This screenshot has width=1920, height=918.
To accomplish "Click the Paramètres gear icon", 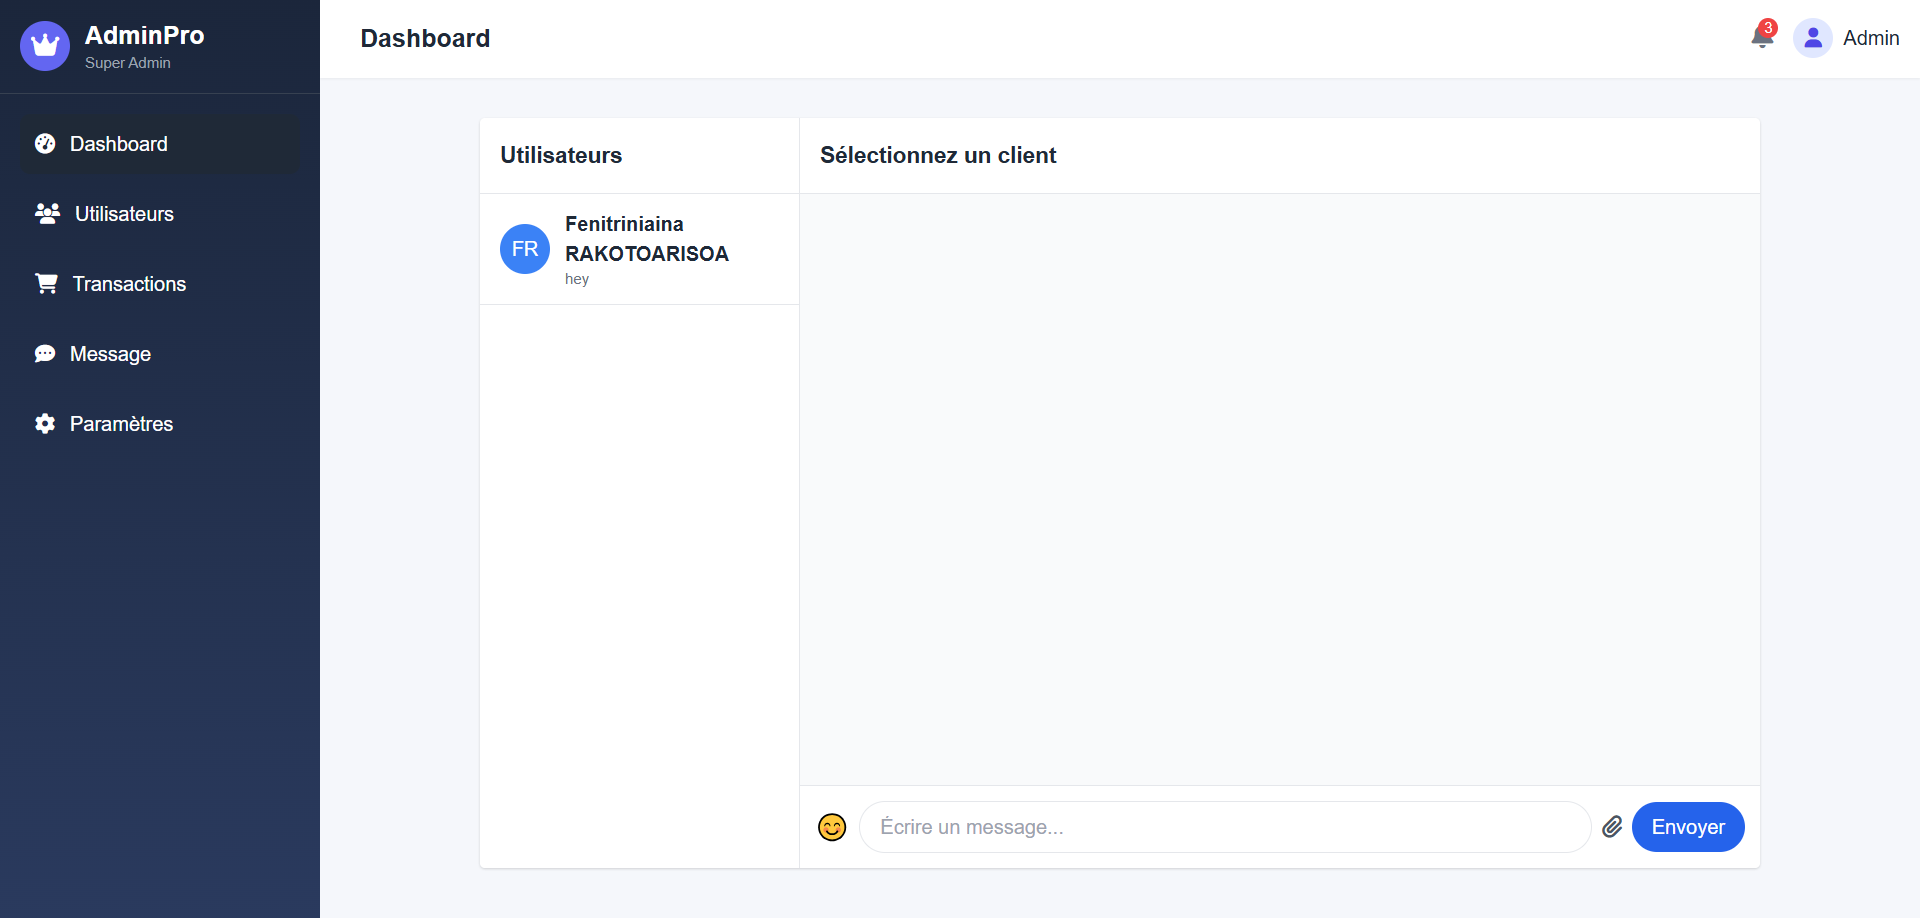I will pyautogui.click(x=45, y=424).
